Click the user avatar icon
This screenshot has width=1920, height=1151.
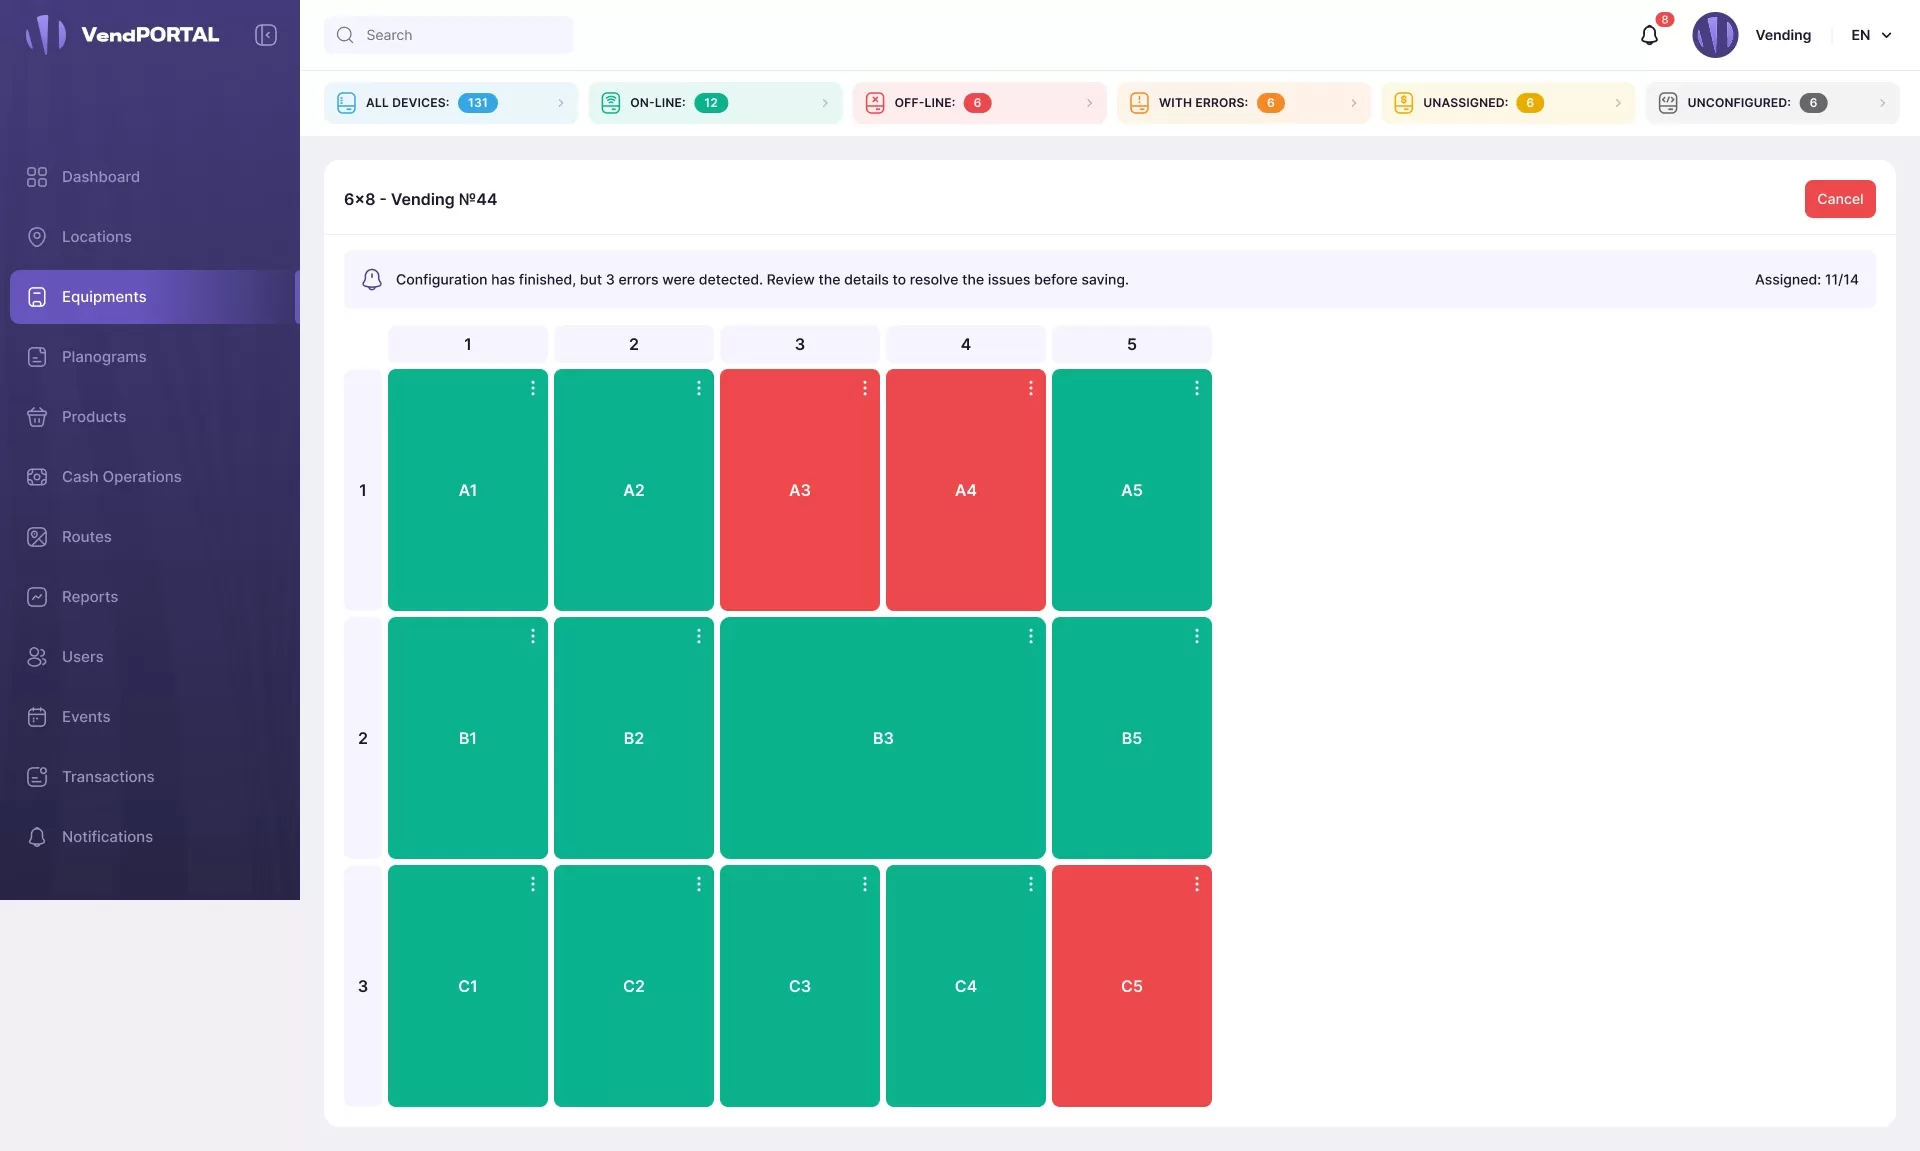[x=1715, y=35]
